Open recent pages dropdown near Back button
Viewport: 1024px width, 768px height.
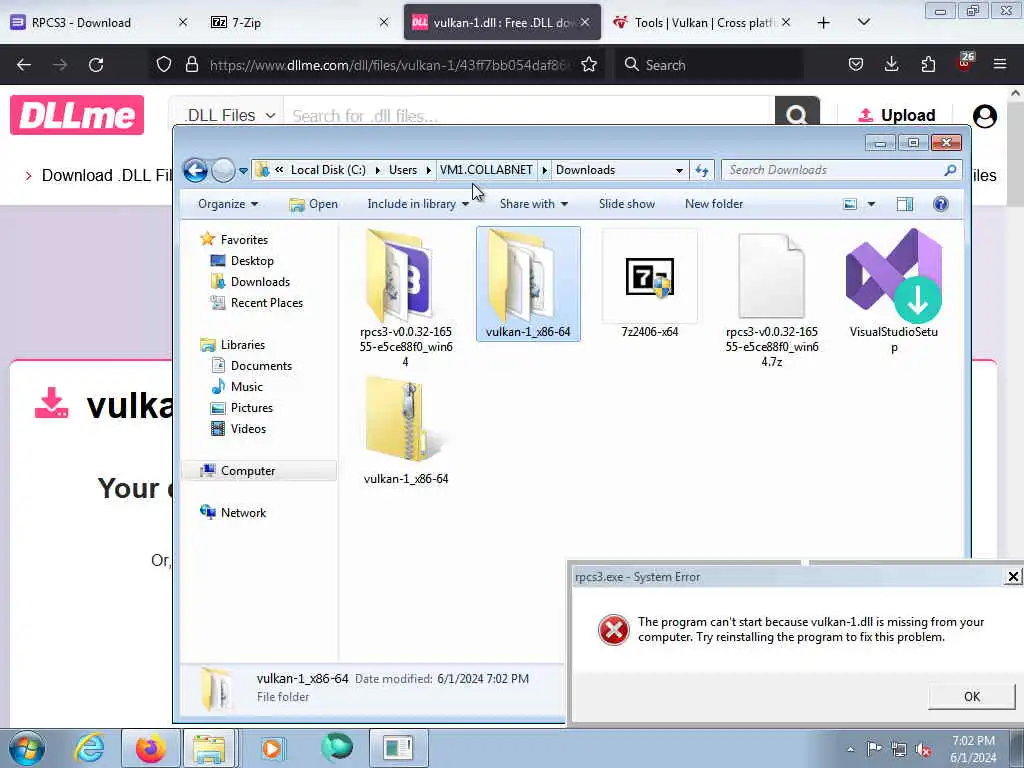pos(243,171)
